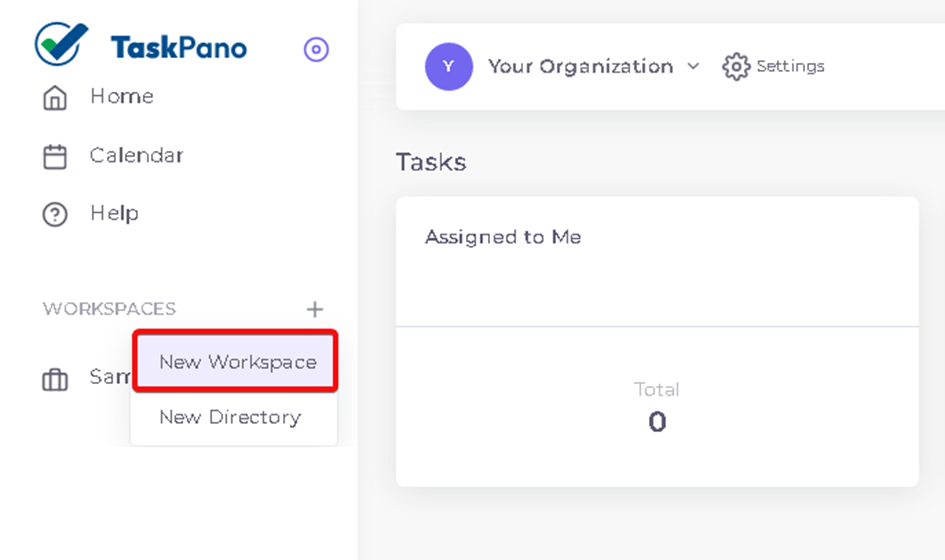
Task: Click the briefcase workspace icon
Action: (55, 380)
